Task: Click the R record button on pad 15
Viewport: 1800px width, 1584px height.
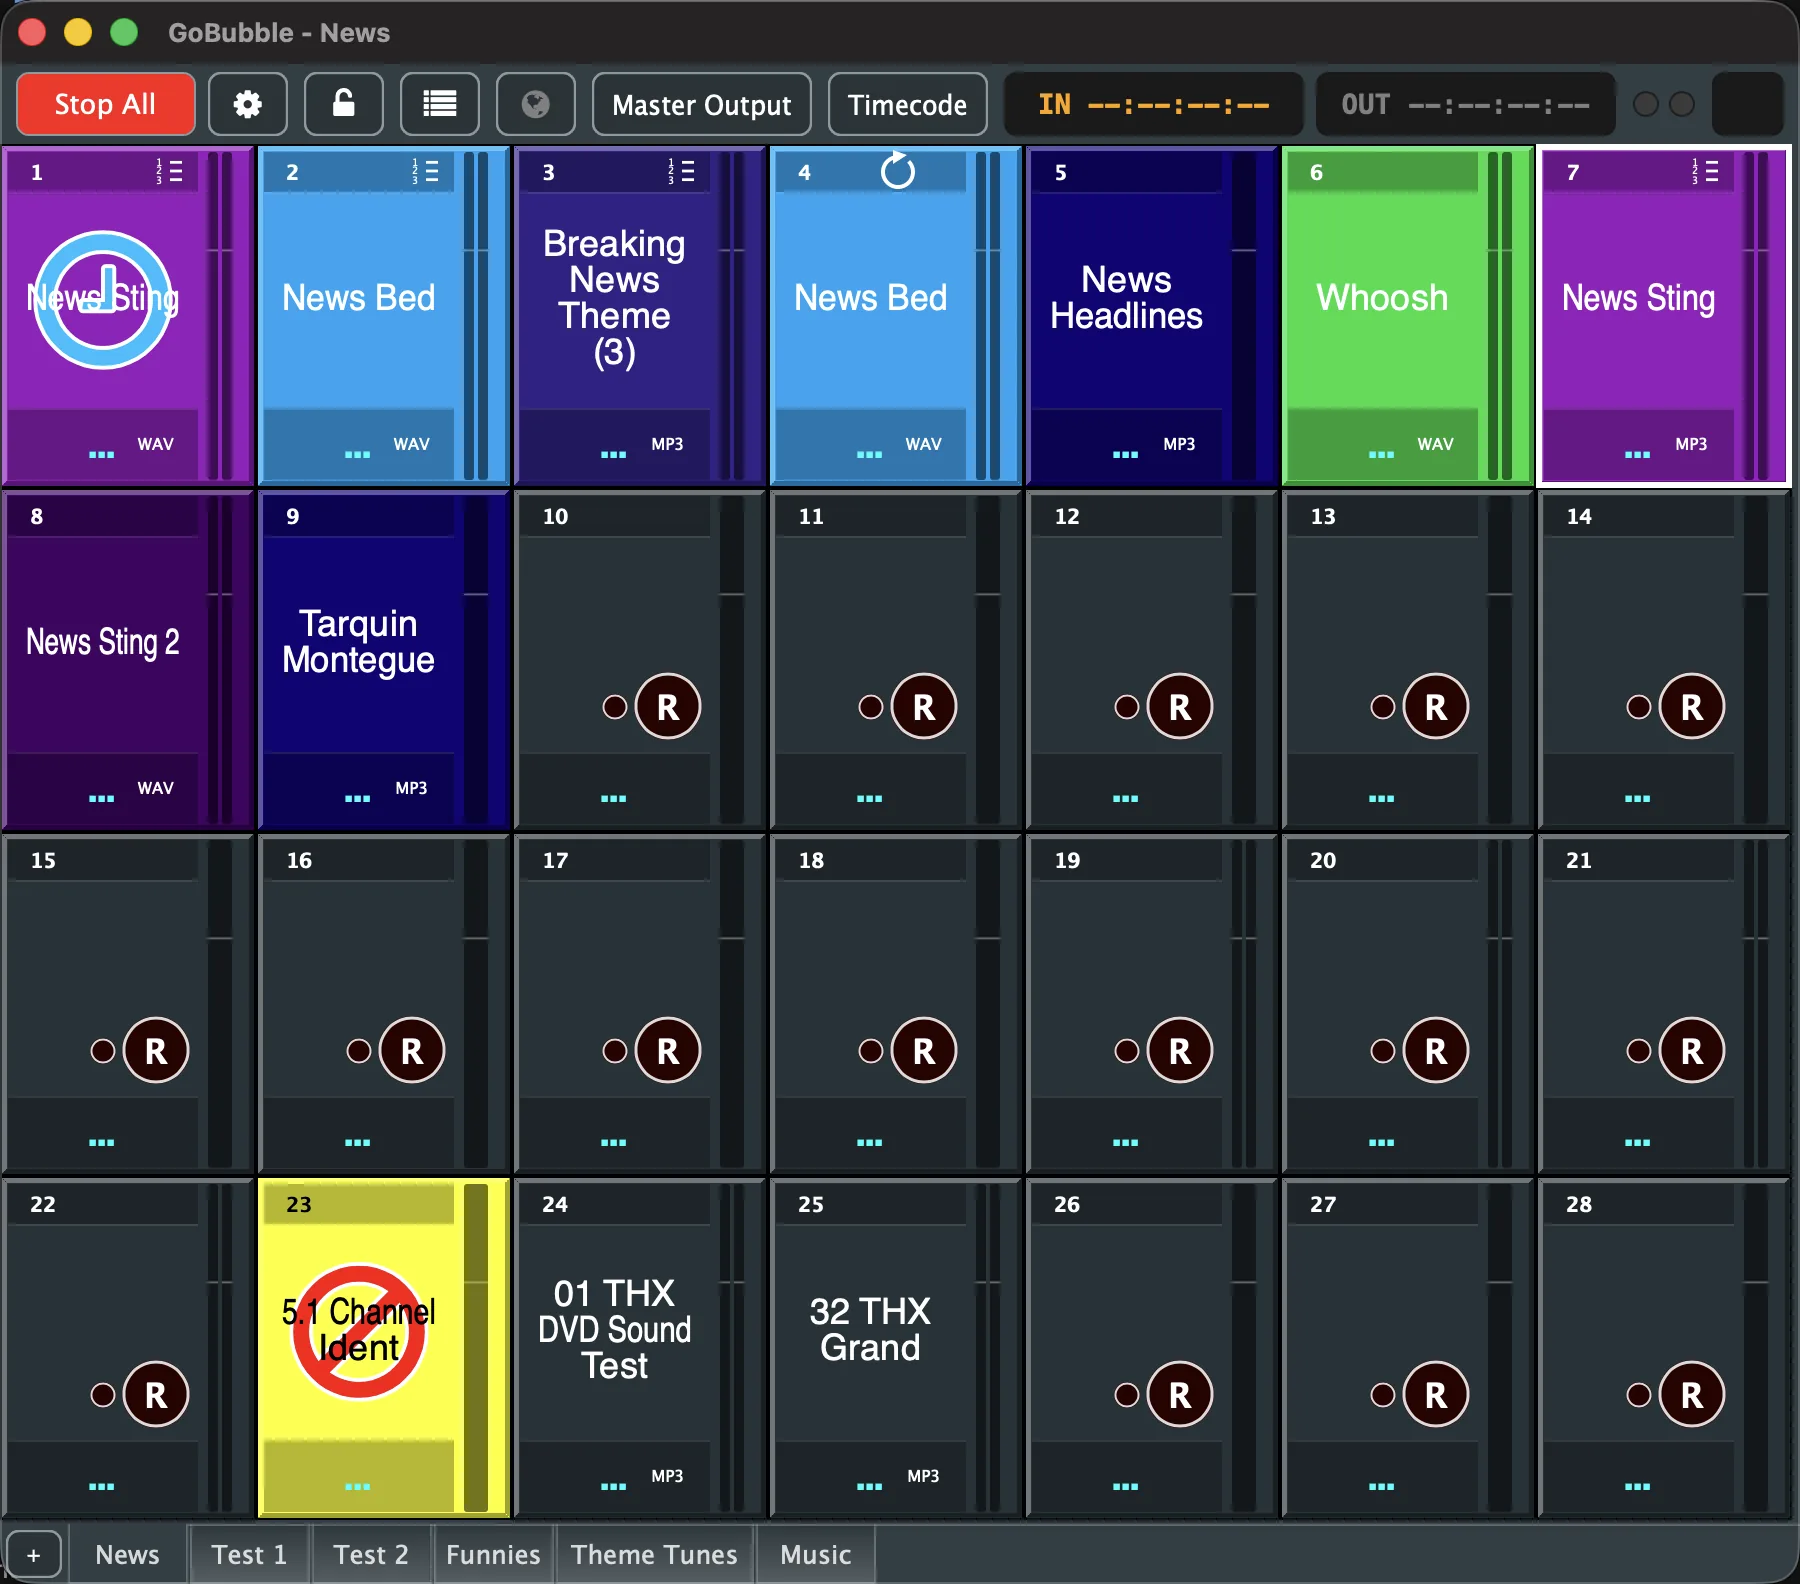Action: click(156, 1050)
